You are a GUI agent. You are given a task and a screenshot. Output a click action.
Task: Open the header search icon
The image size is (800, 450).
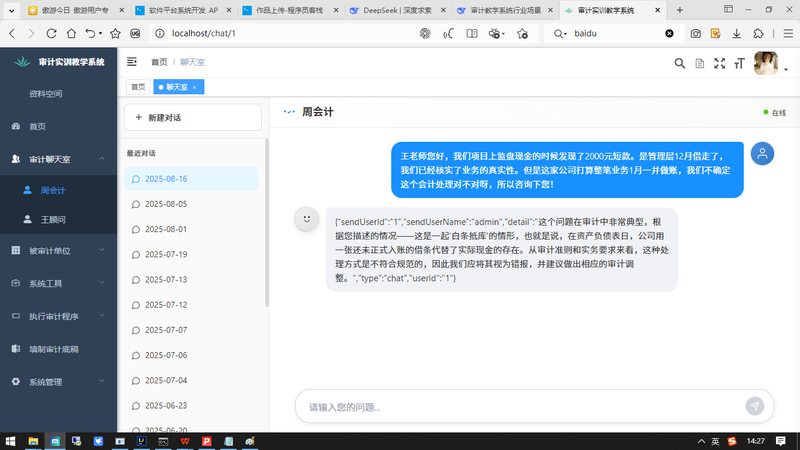(680, 63)
